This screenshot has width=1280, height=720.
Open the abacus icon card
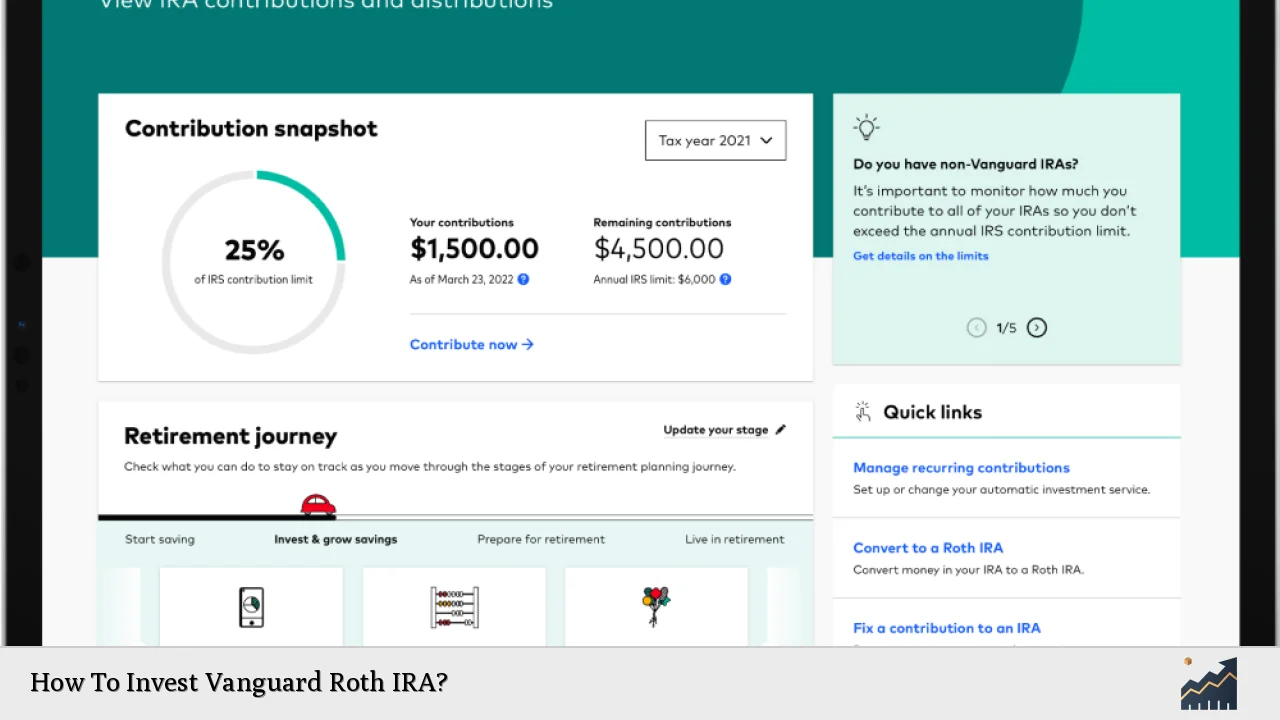pos(454,606)
